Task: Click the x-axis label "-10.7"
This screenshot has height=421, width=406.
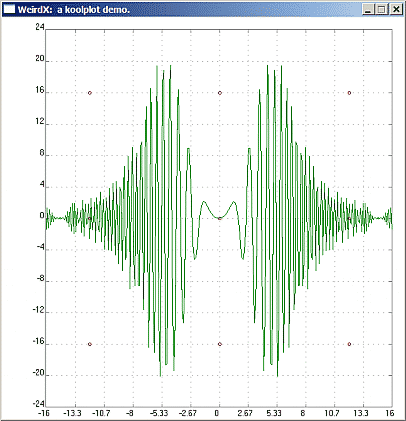Action: (101, 413)
